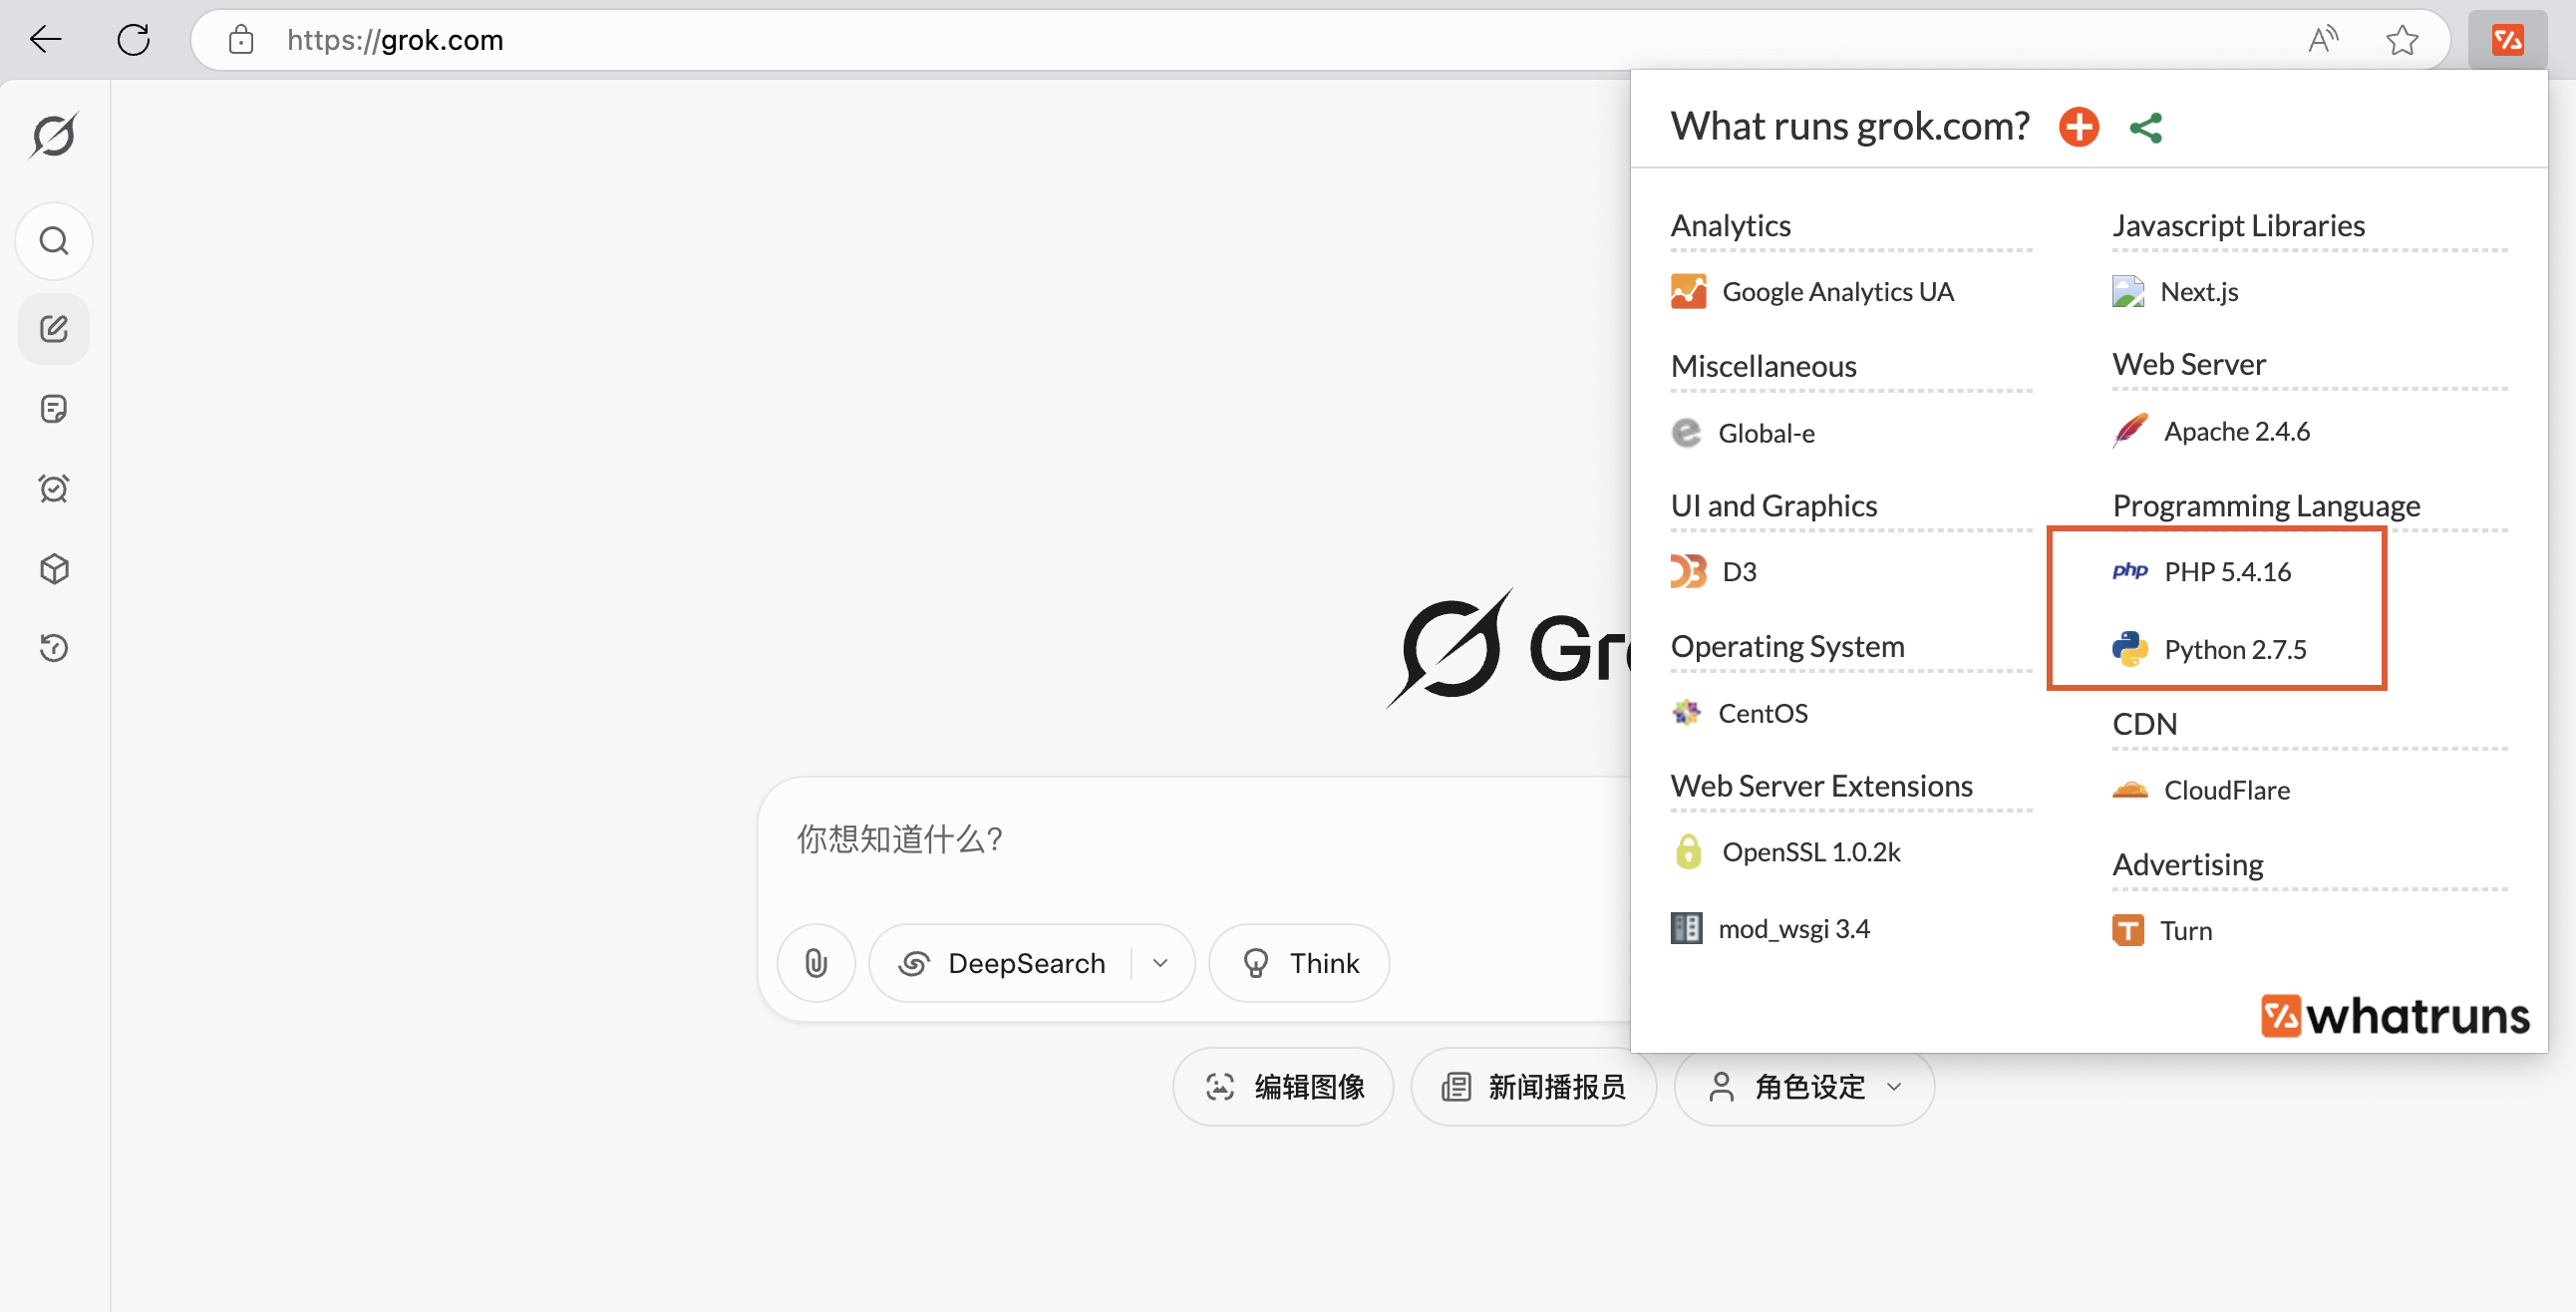Open the whatruns logo link
The width and height of the screenshot is (2576, 1312).
click(2394, 1016)
